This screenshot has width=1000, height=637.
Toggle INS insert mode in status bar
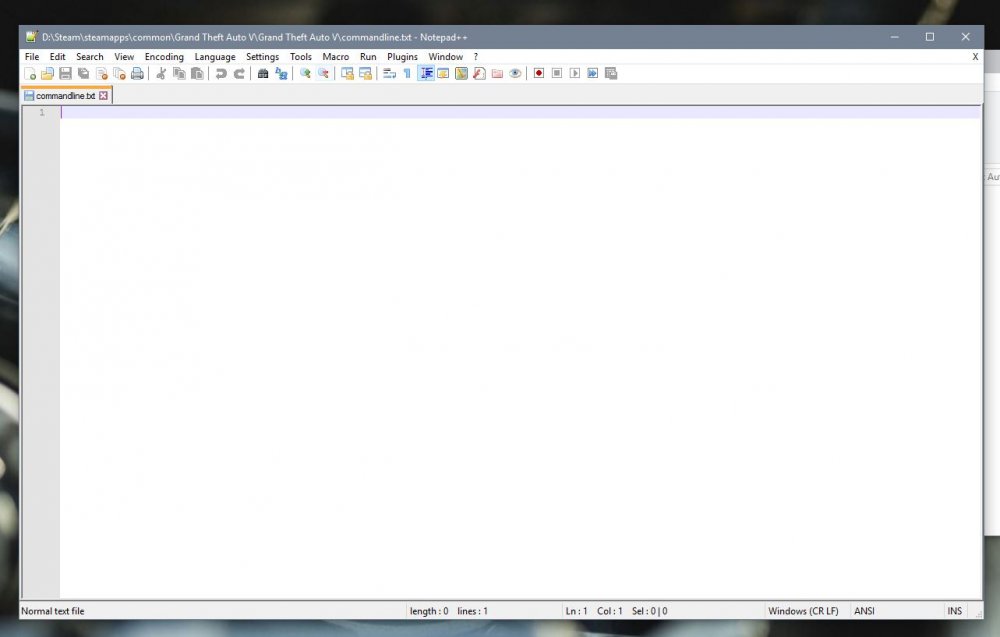tap(954, 611)
